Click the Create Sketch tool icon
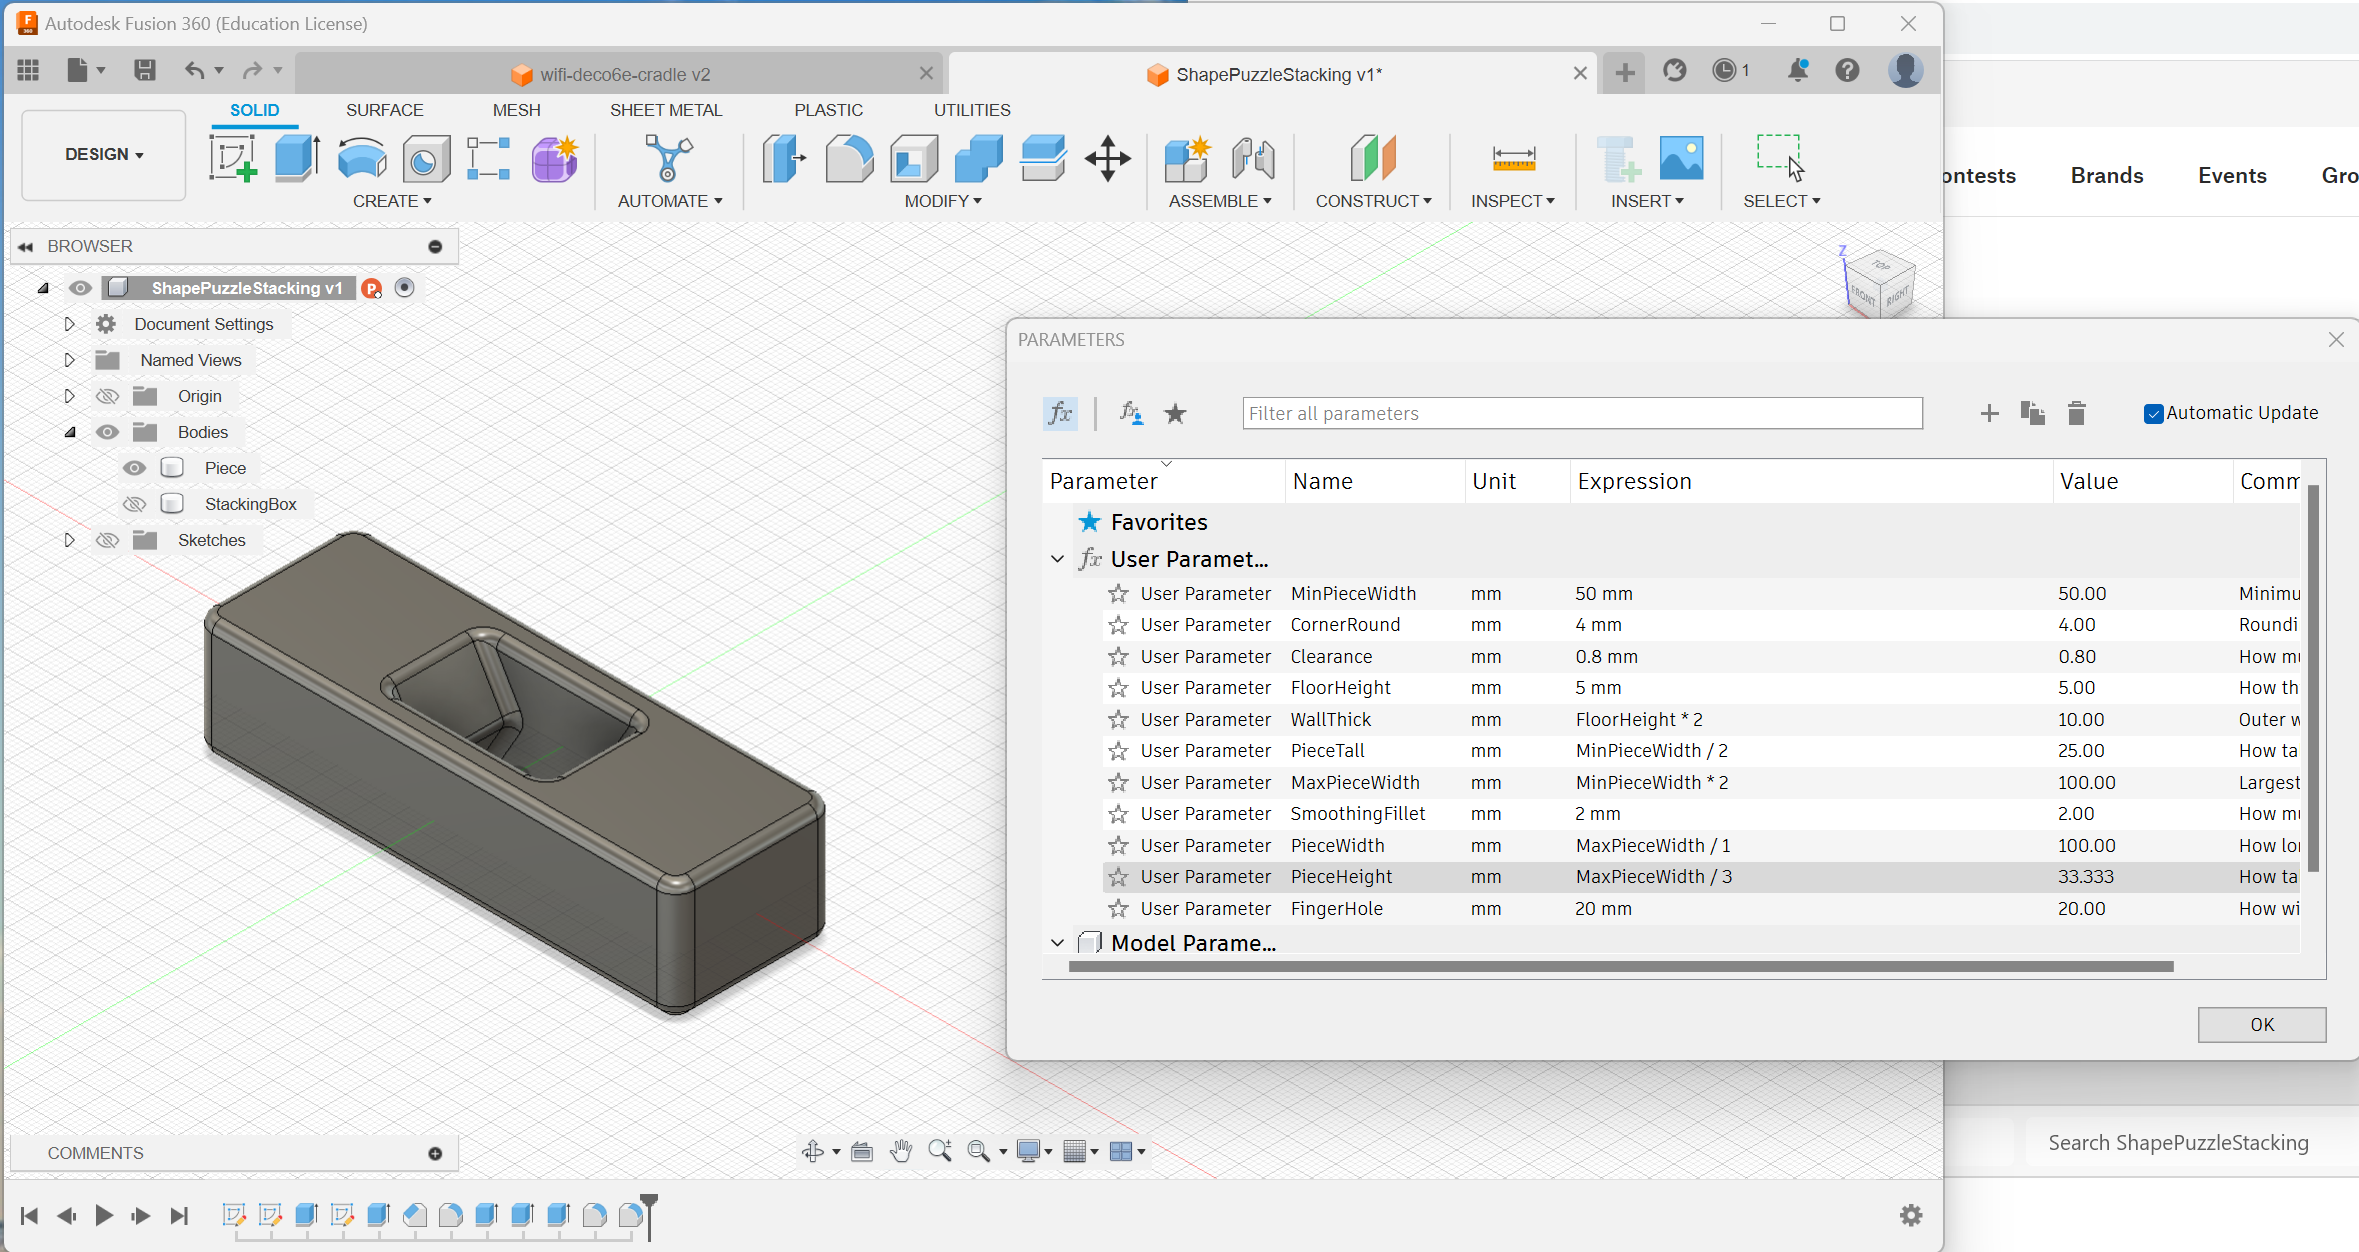Screen dimensions: 2359x1252 (233, 158)
